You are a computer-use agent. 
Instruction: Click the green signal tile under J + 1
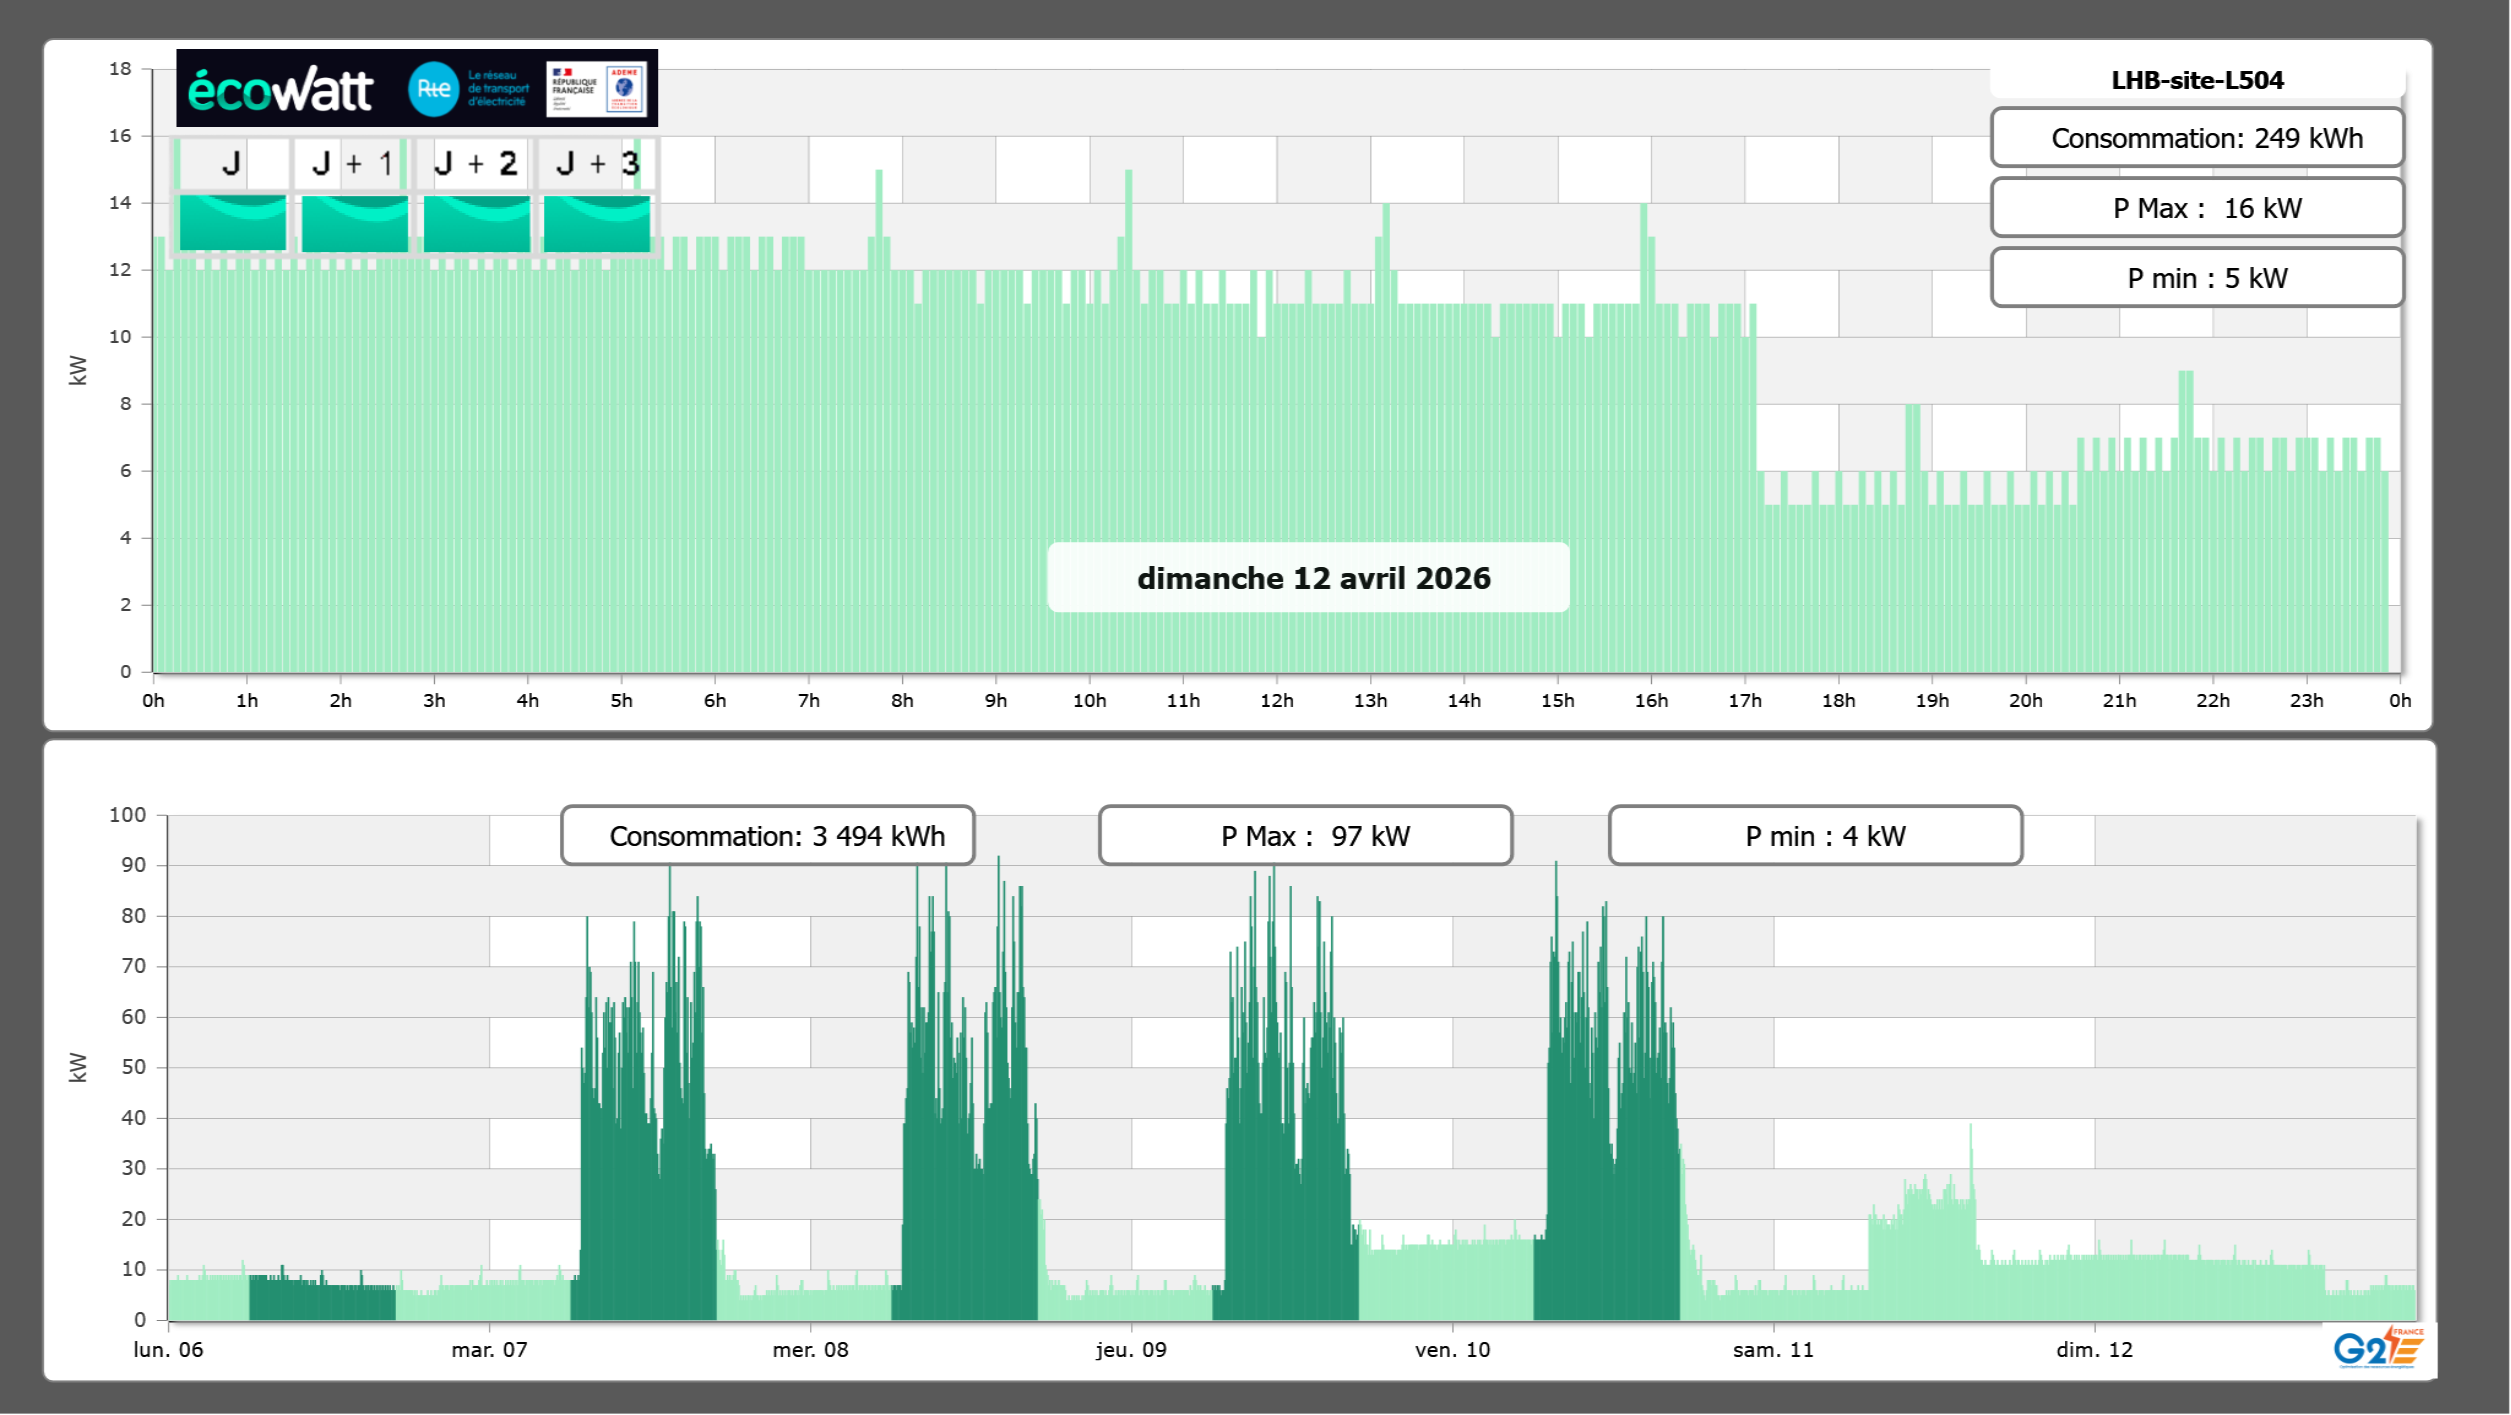[354, 223]
